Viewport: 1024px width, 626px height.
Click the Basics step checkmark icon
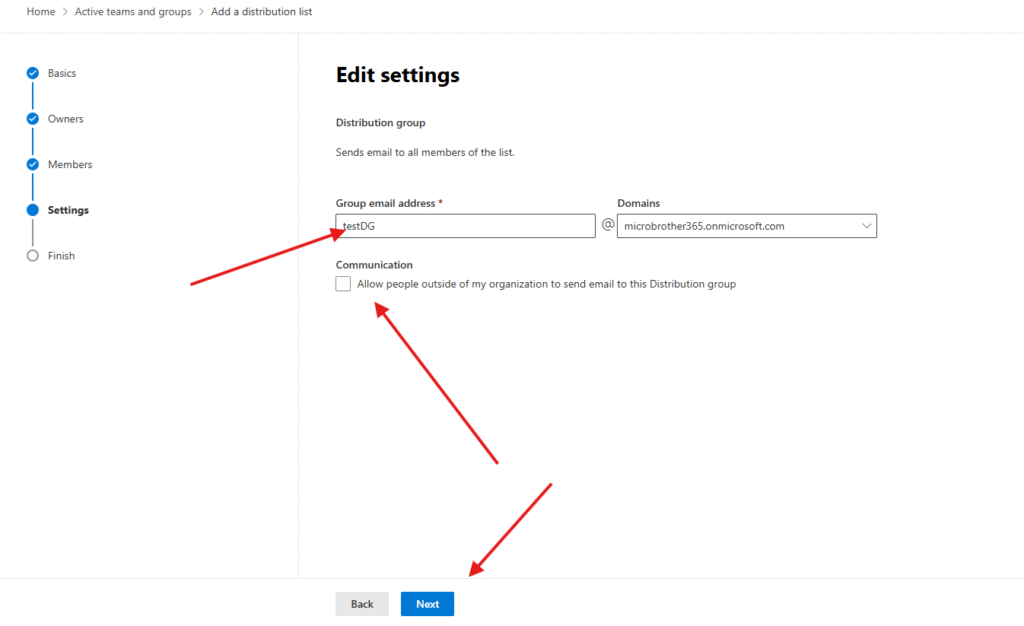click(33, 73)
